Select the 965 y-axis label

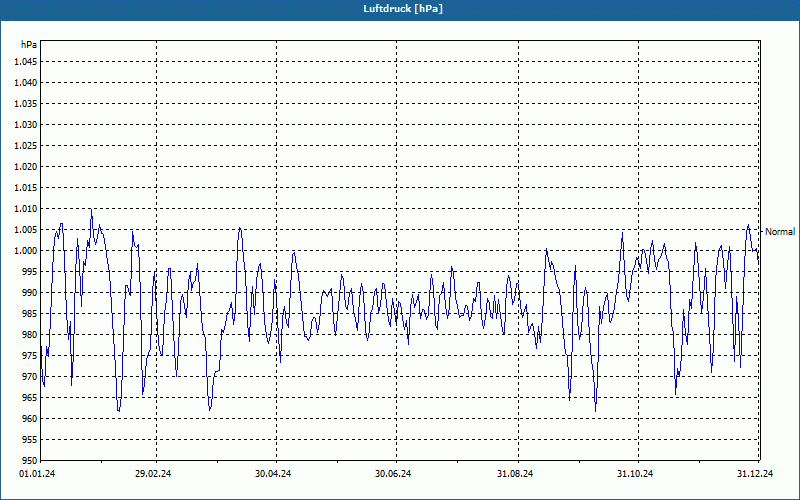pyautogui.click(x=30, y=397)
